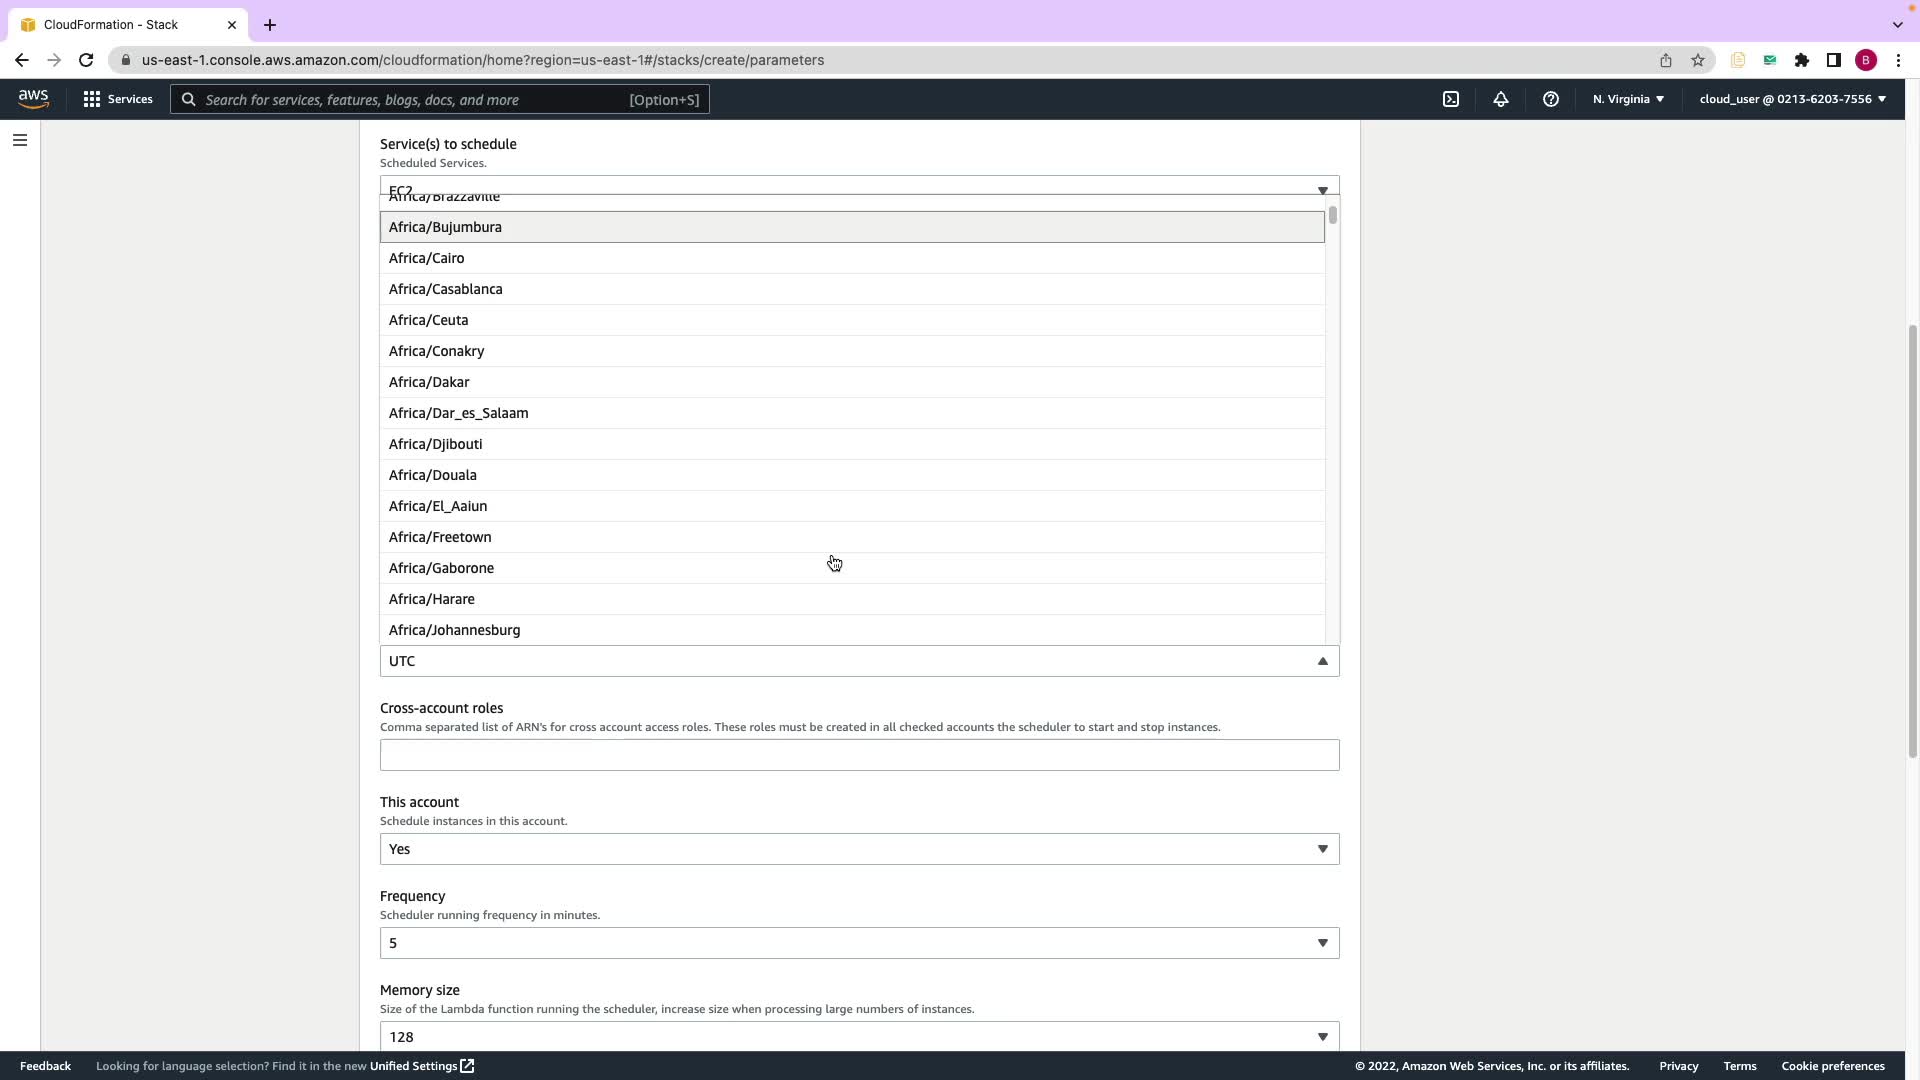Screen dimensions: 1920x1080
Task: Reload the page
Action: click(86, 60)
